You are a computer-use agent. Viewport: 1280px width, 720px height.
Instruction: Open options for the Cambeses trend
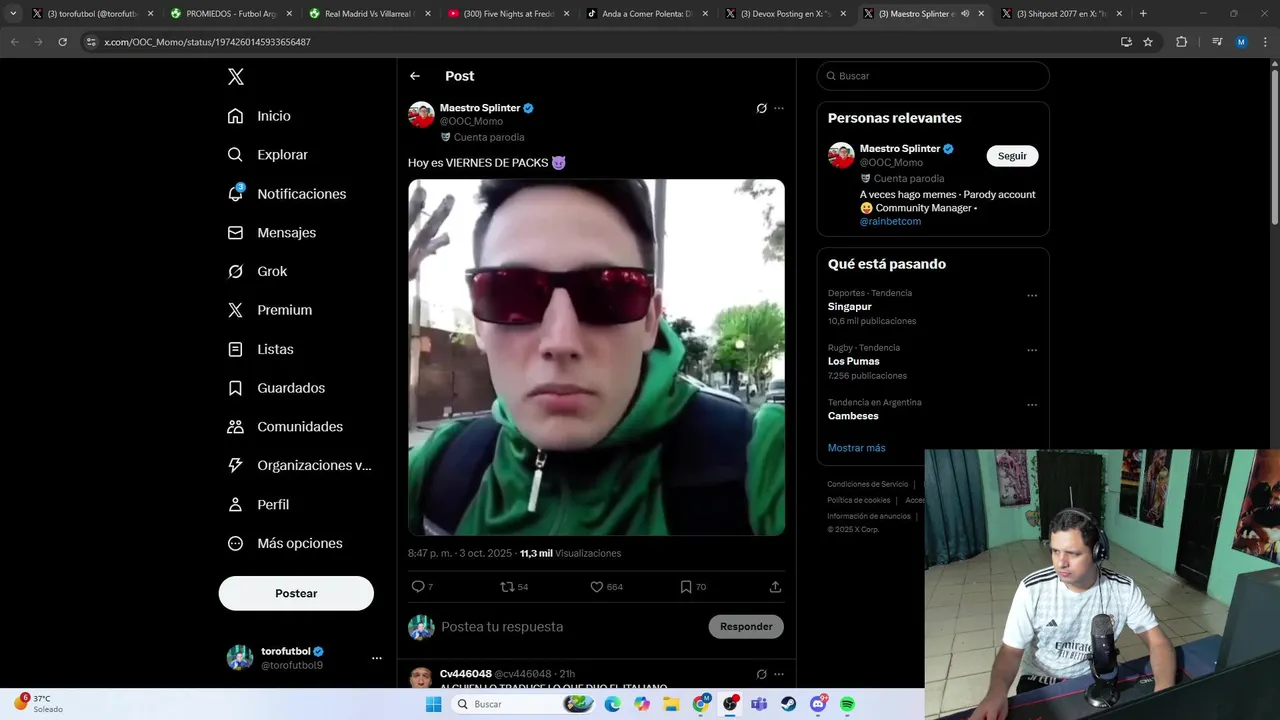tap(1032, 406)
